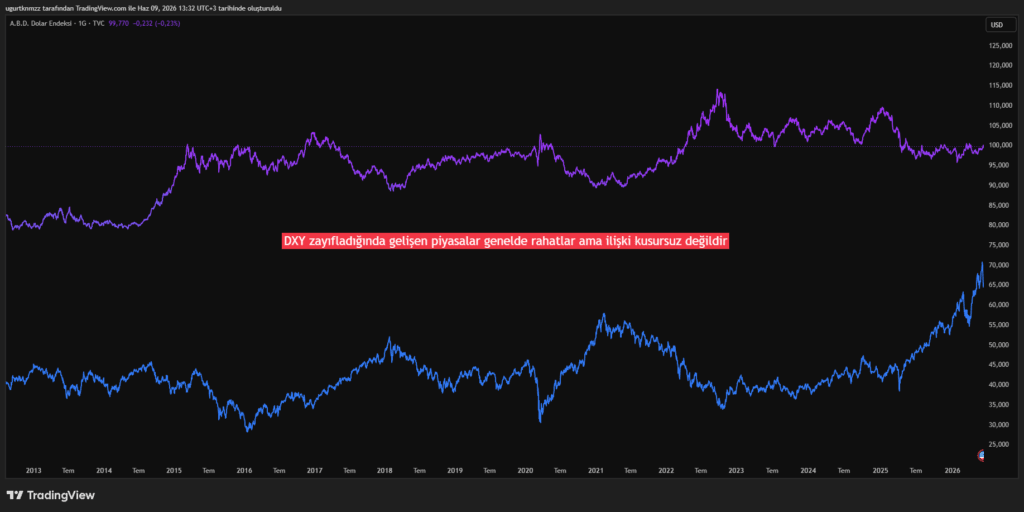This screenshot has height=512, width=1024.
Task: Click the 2017 label on time axis
Action: 314,470
